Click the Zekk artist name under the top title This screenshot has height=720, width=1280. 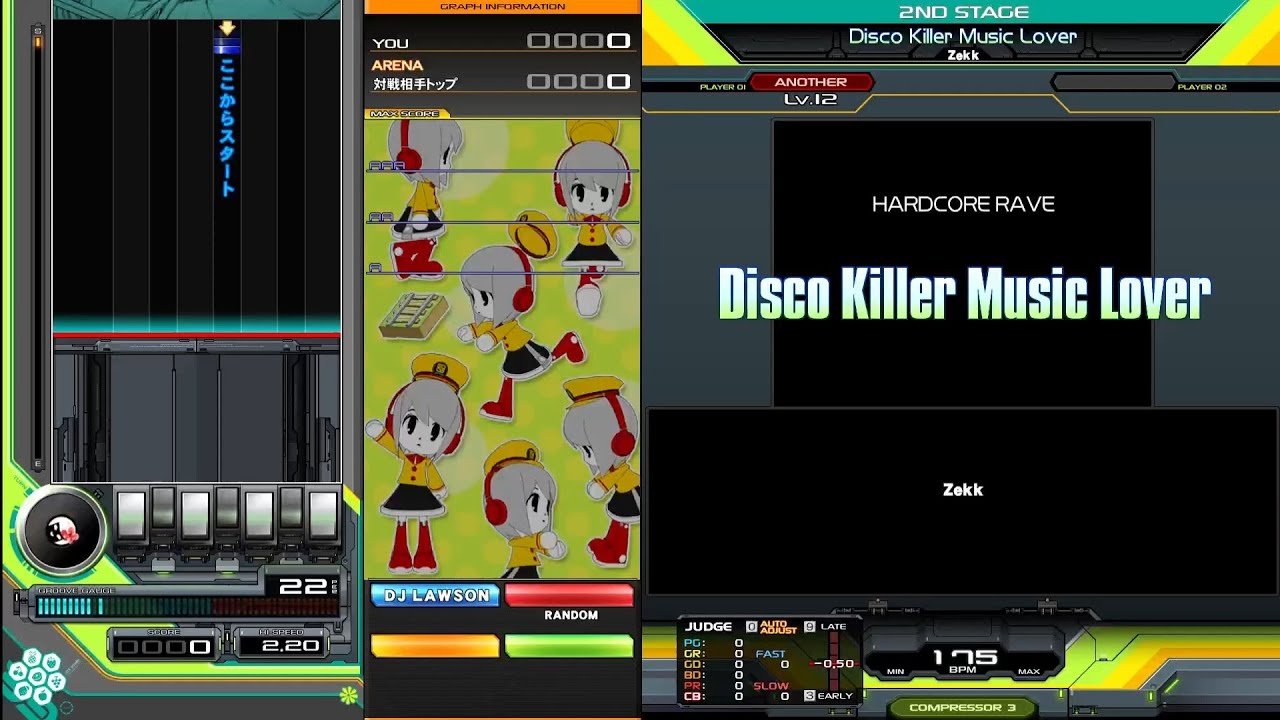click(x=963, y=55)
